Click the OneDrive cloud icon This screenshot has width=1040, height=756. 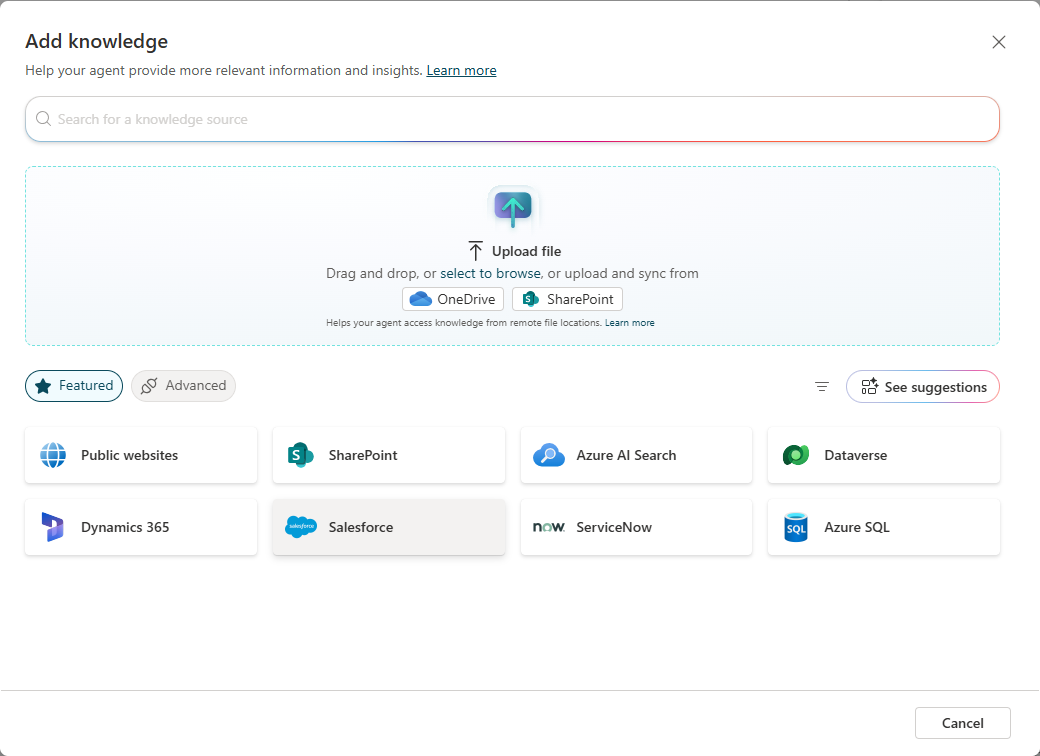coord(421,299)
